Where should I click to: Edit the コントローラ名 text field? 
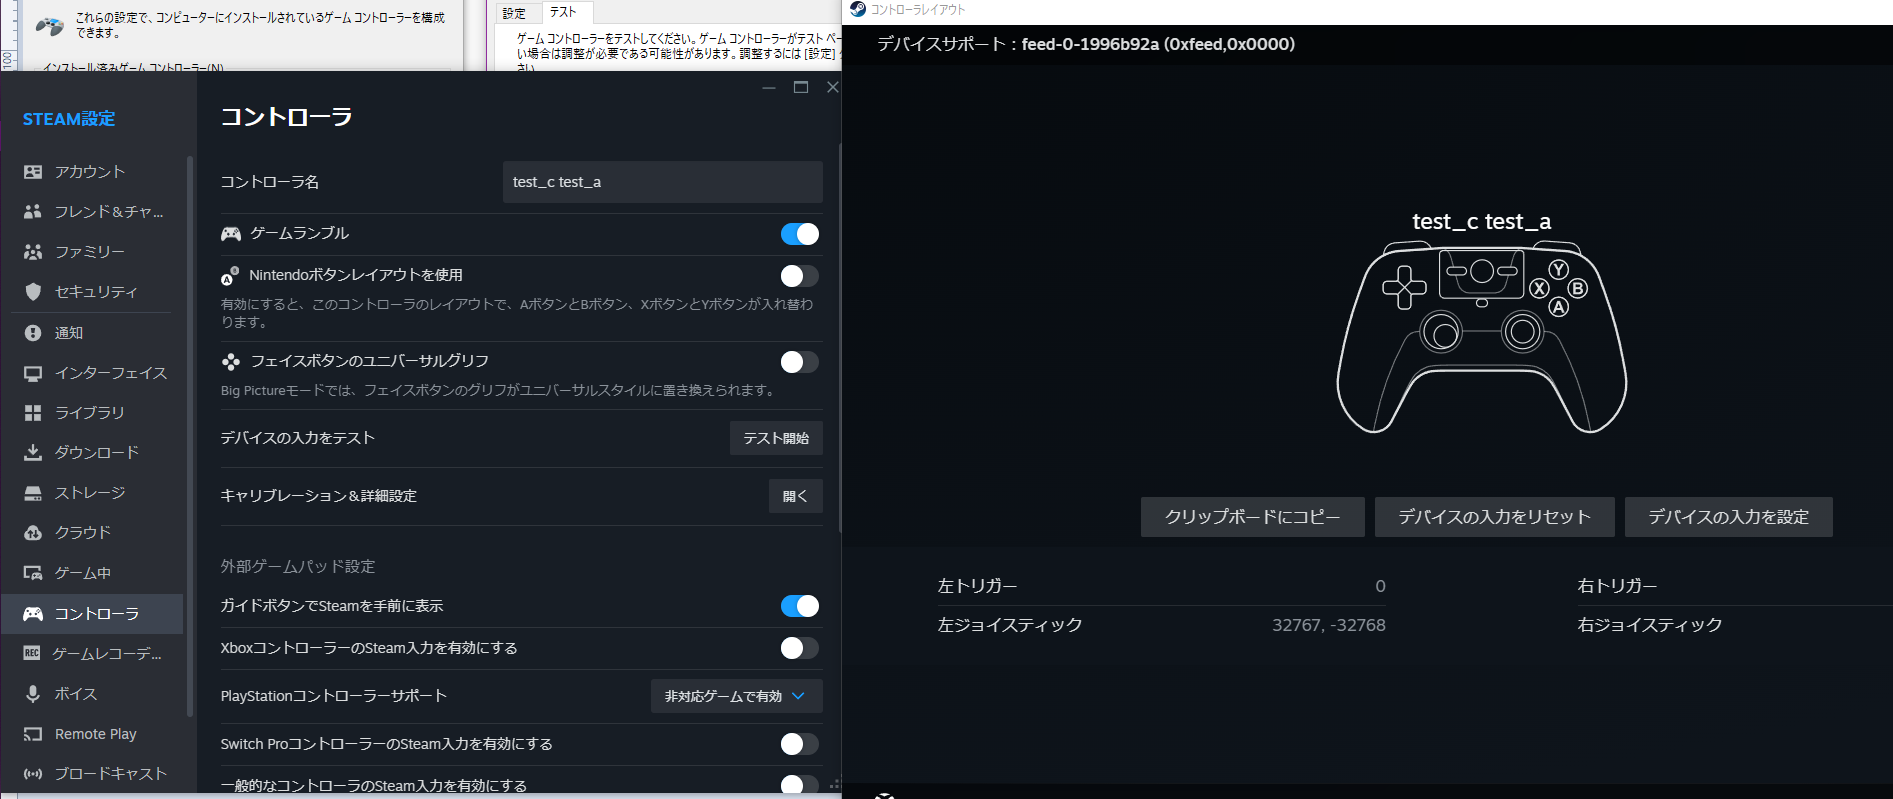[662, 182]
